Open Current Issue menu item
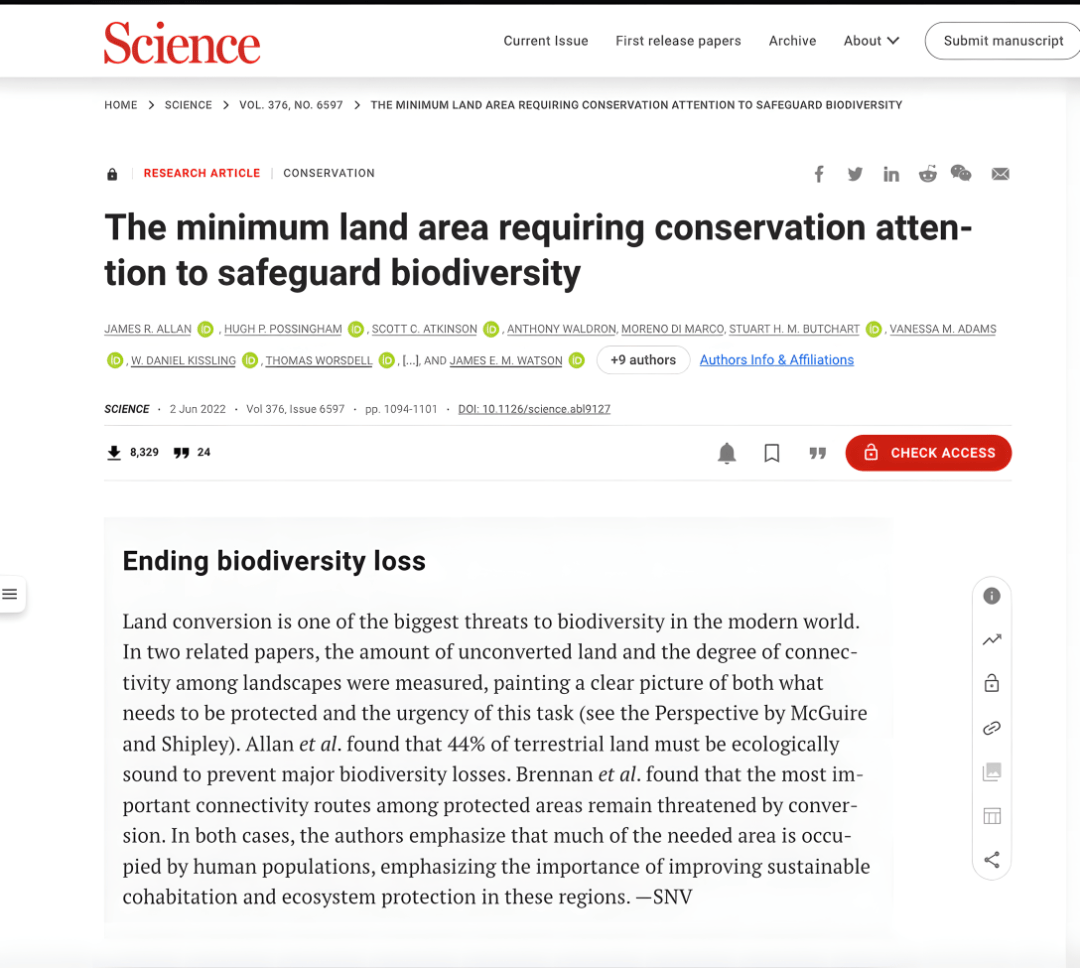This screenshot has width=1080, height=968. click(546, 41)
